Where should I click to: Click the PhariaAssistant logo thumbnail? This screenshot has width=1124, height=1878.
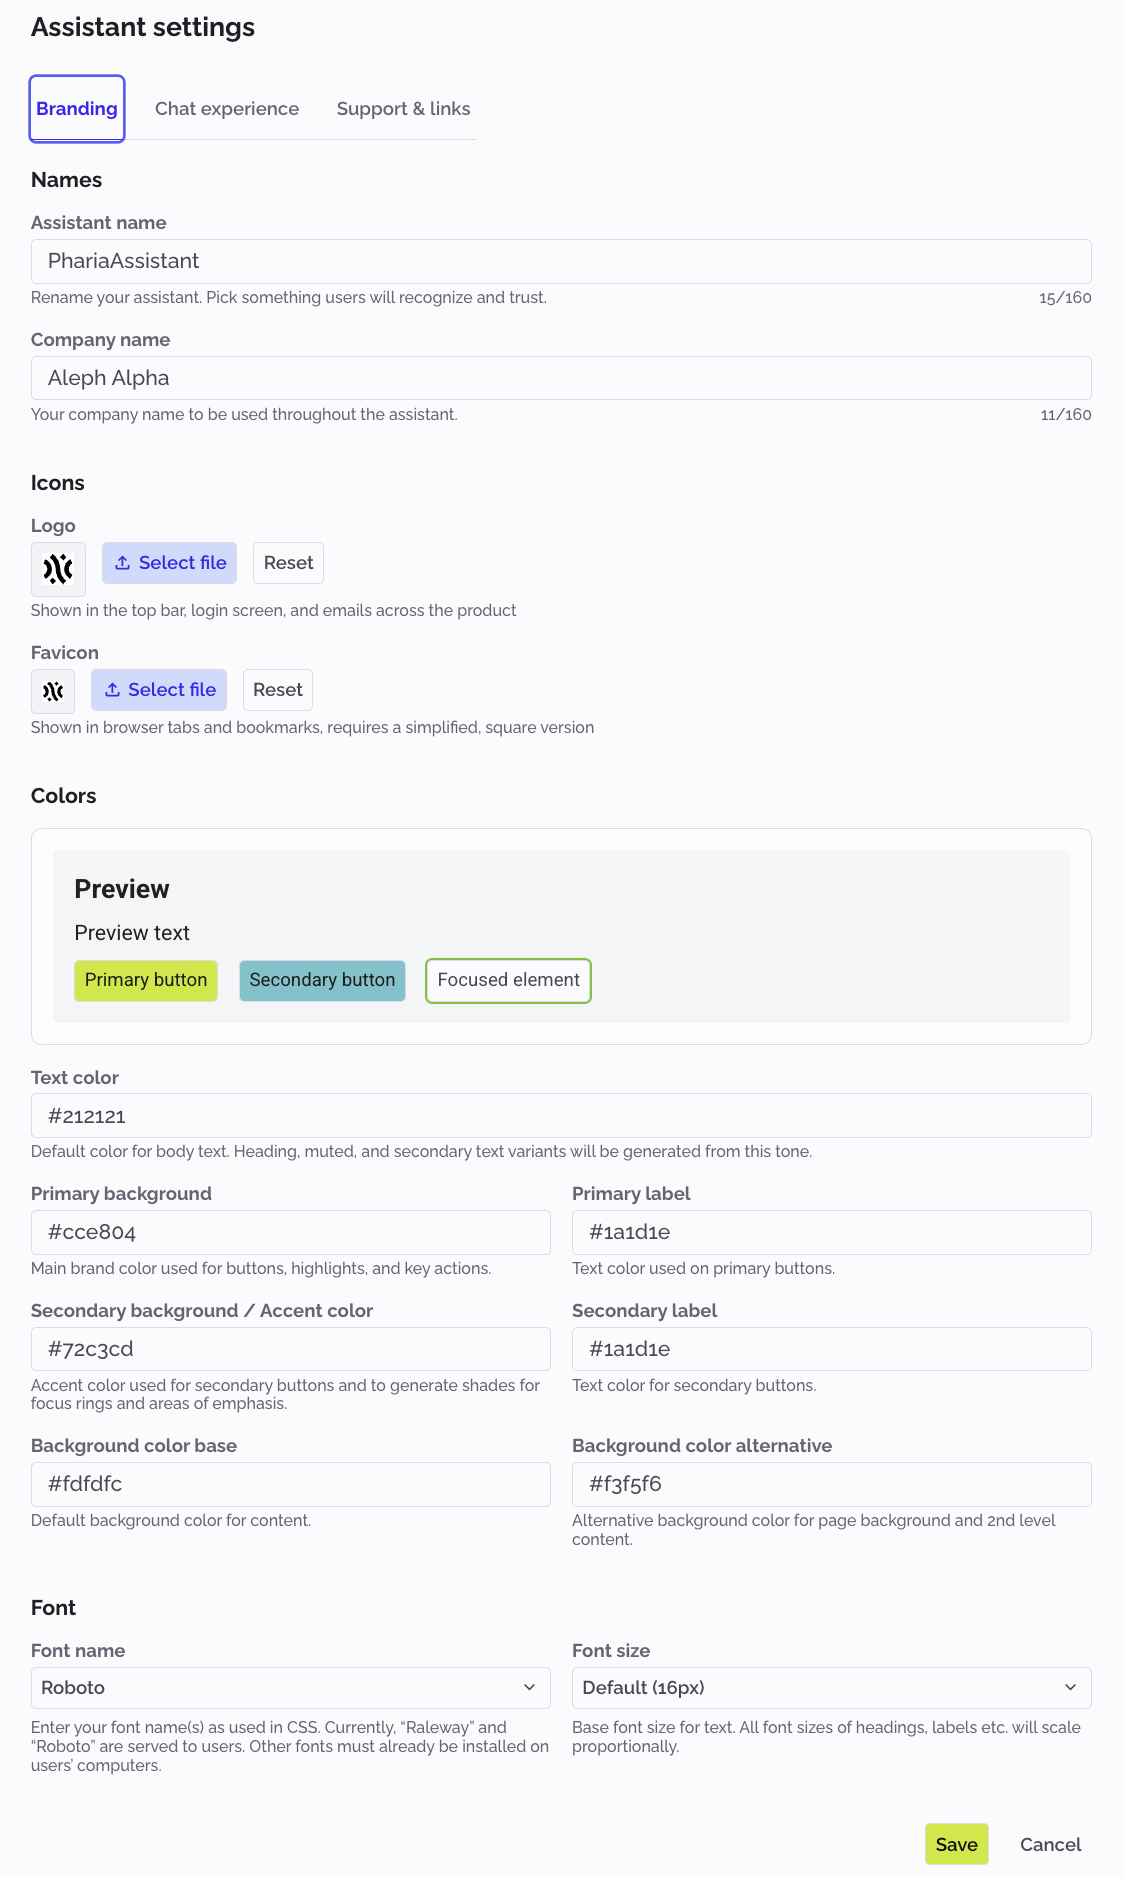[58, 569]
